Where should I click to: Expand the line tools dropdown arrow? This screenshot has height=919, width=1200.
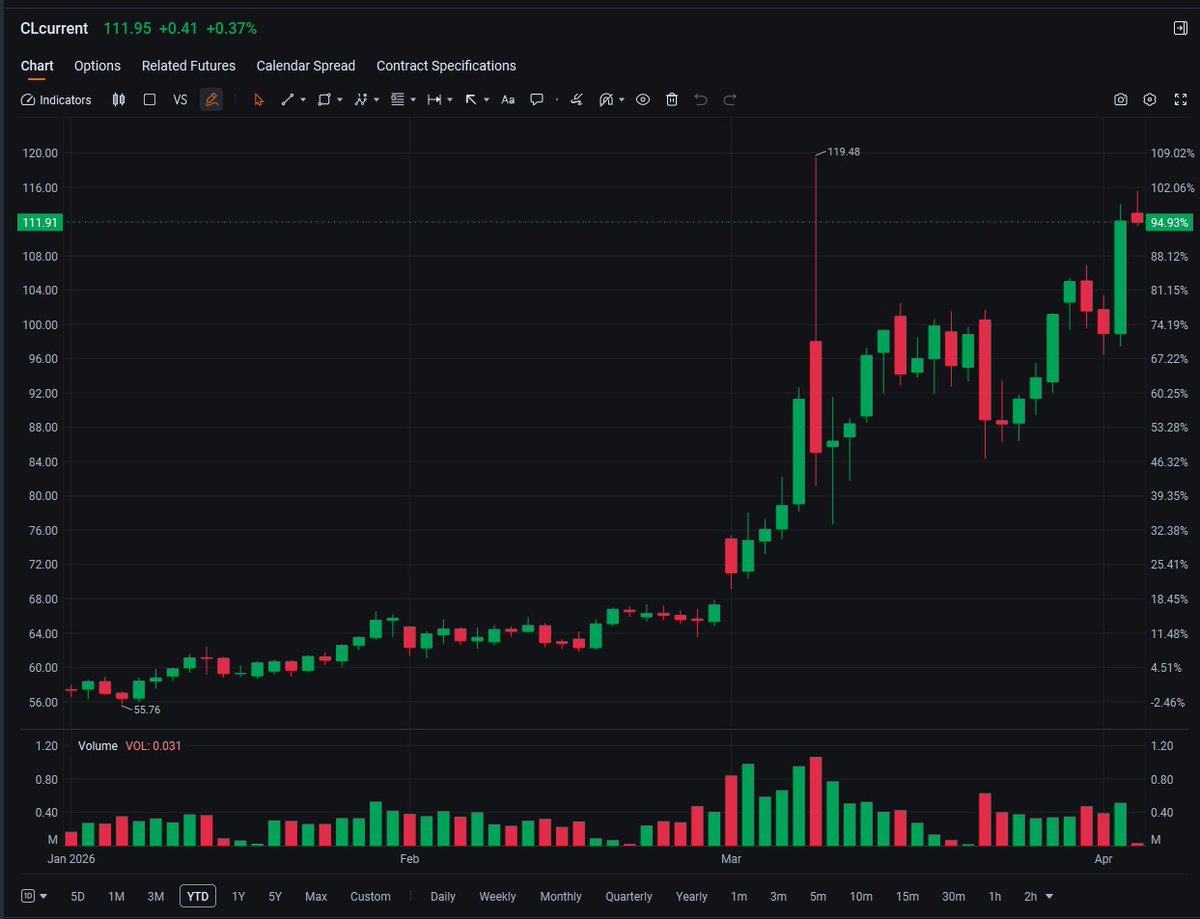(x=303, y=100)
